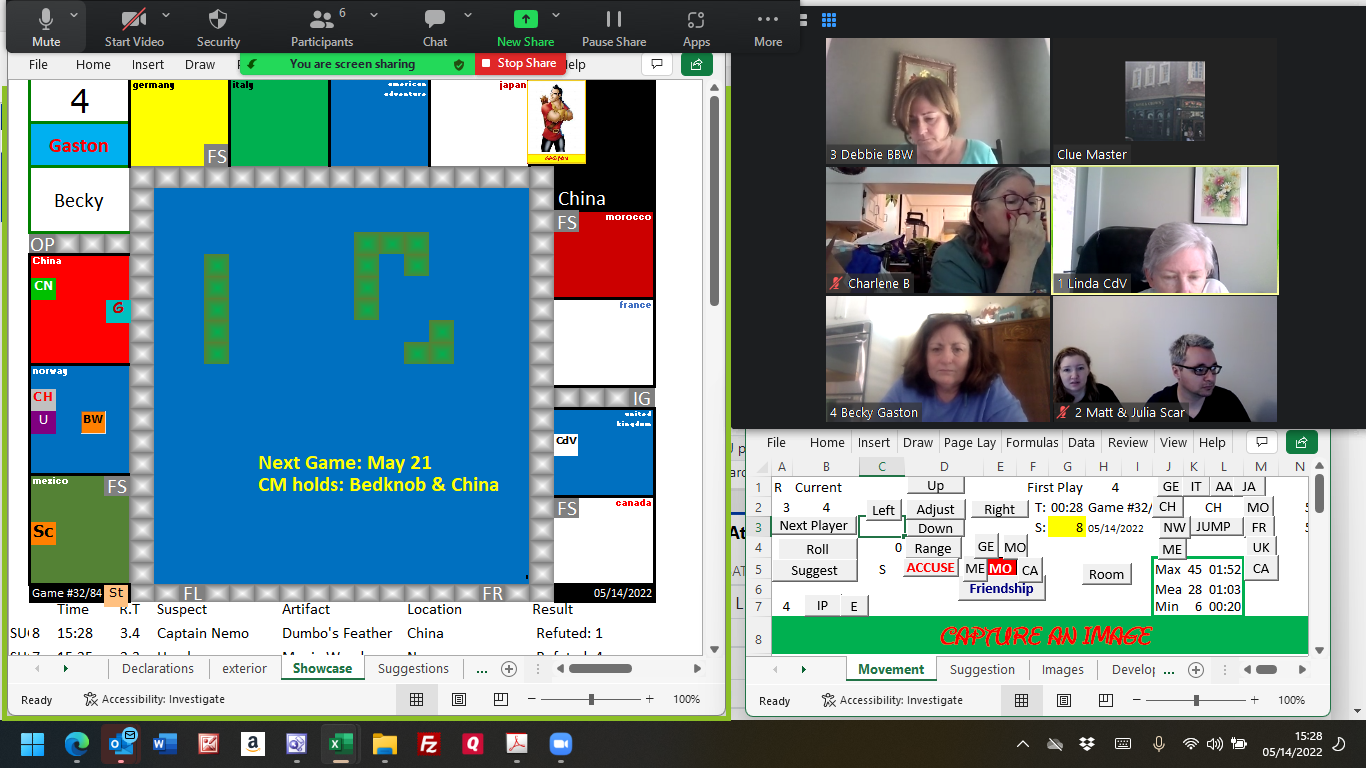Click the Friendship button
Screen dimensions: 1366x768
1001,589
